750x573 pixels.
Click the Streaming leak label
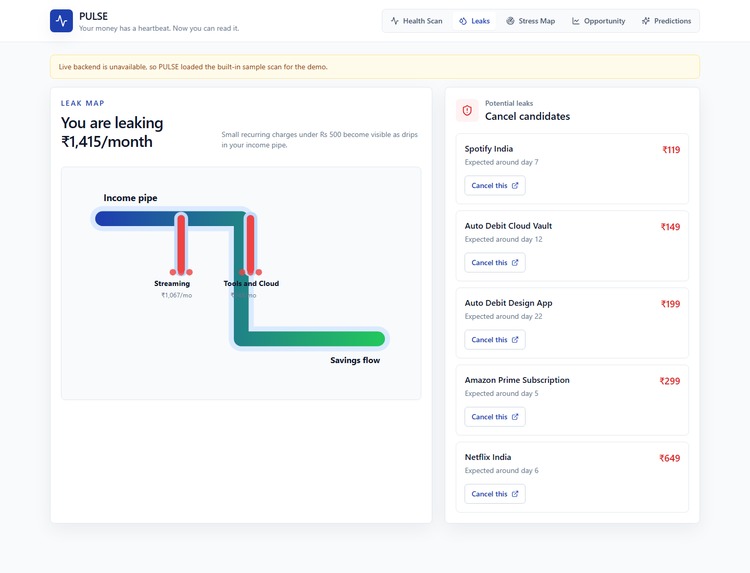pyautogui.click(x=172, y=284)
